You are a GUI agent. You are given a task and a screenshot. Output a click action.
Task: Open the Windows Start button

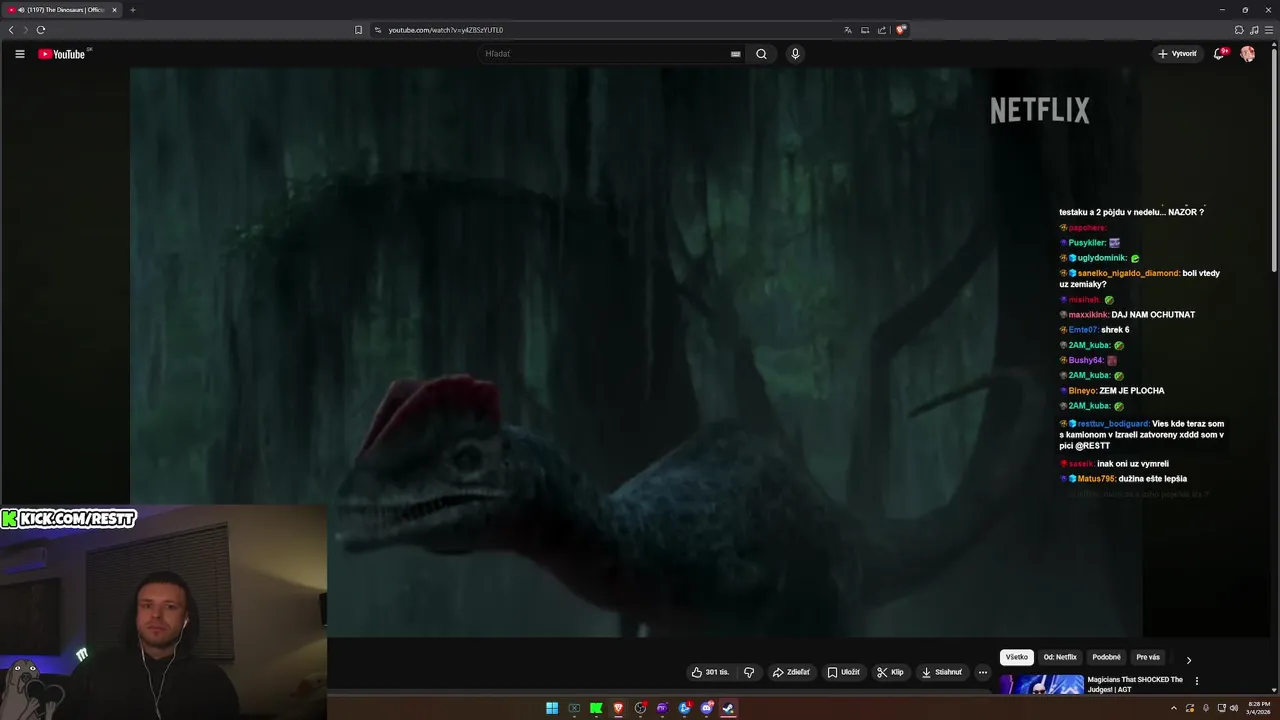tap(552, 708)
